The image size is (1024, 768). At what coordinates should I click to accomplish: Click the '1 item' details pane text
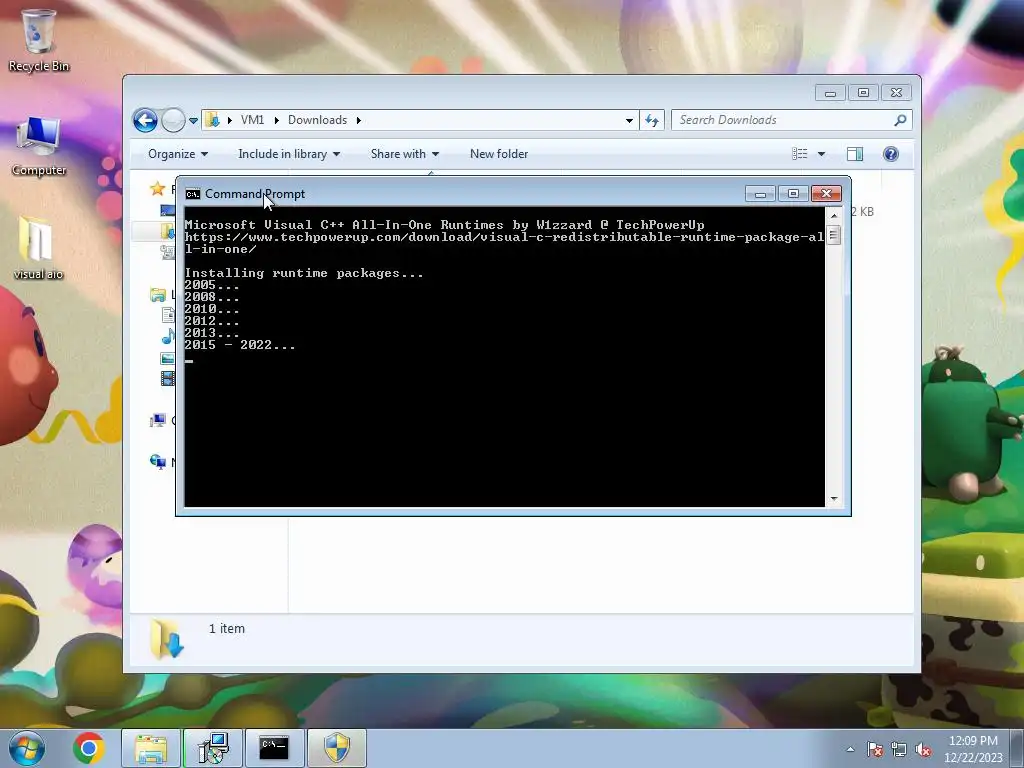tap(227, 629)
